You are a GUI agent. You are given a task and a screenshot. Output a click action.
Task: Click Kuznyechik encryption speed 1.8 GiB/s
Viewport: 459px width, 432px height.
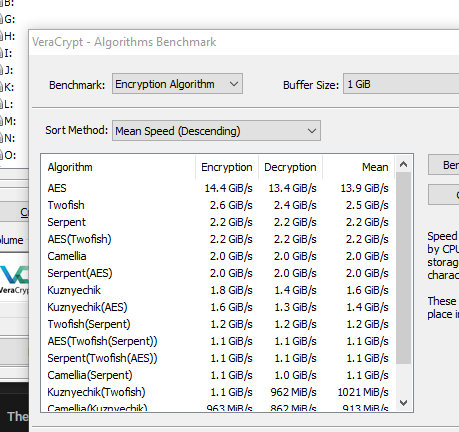point(231,290)
